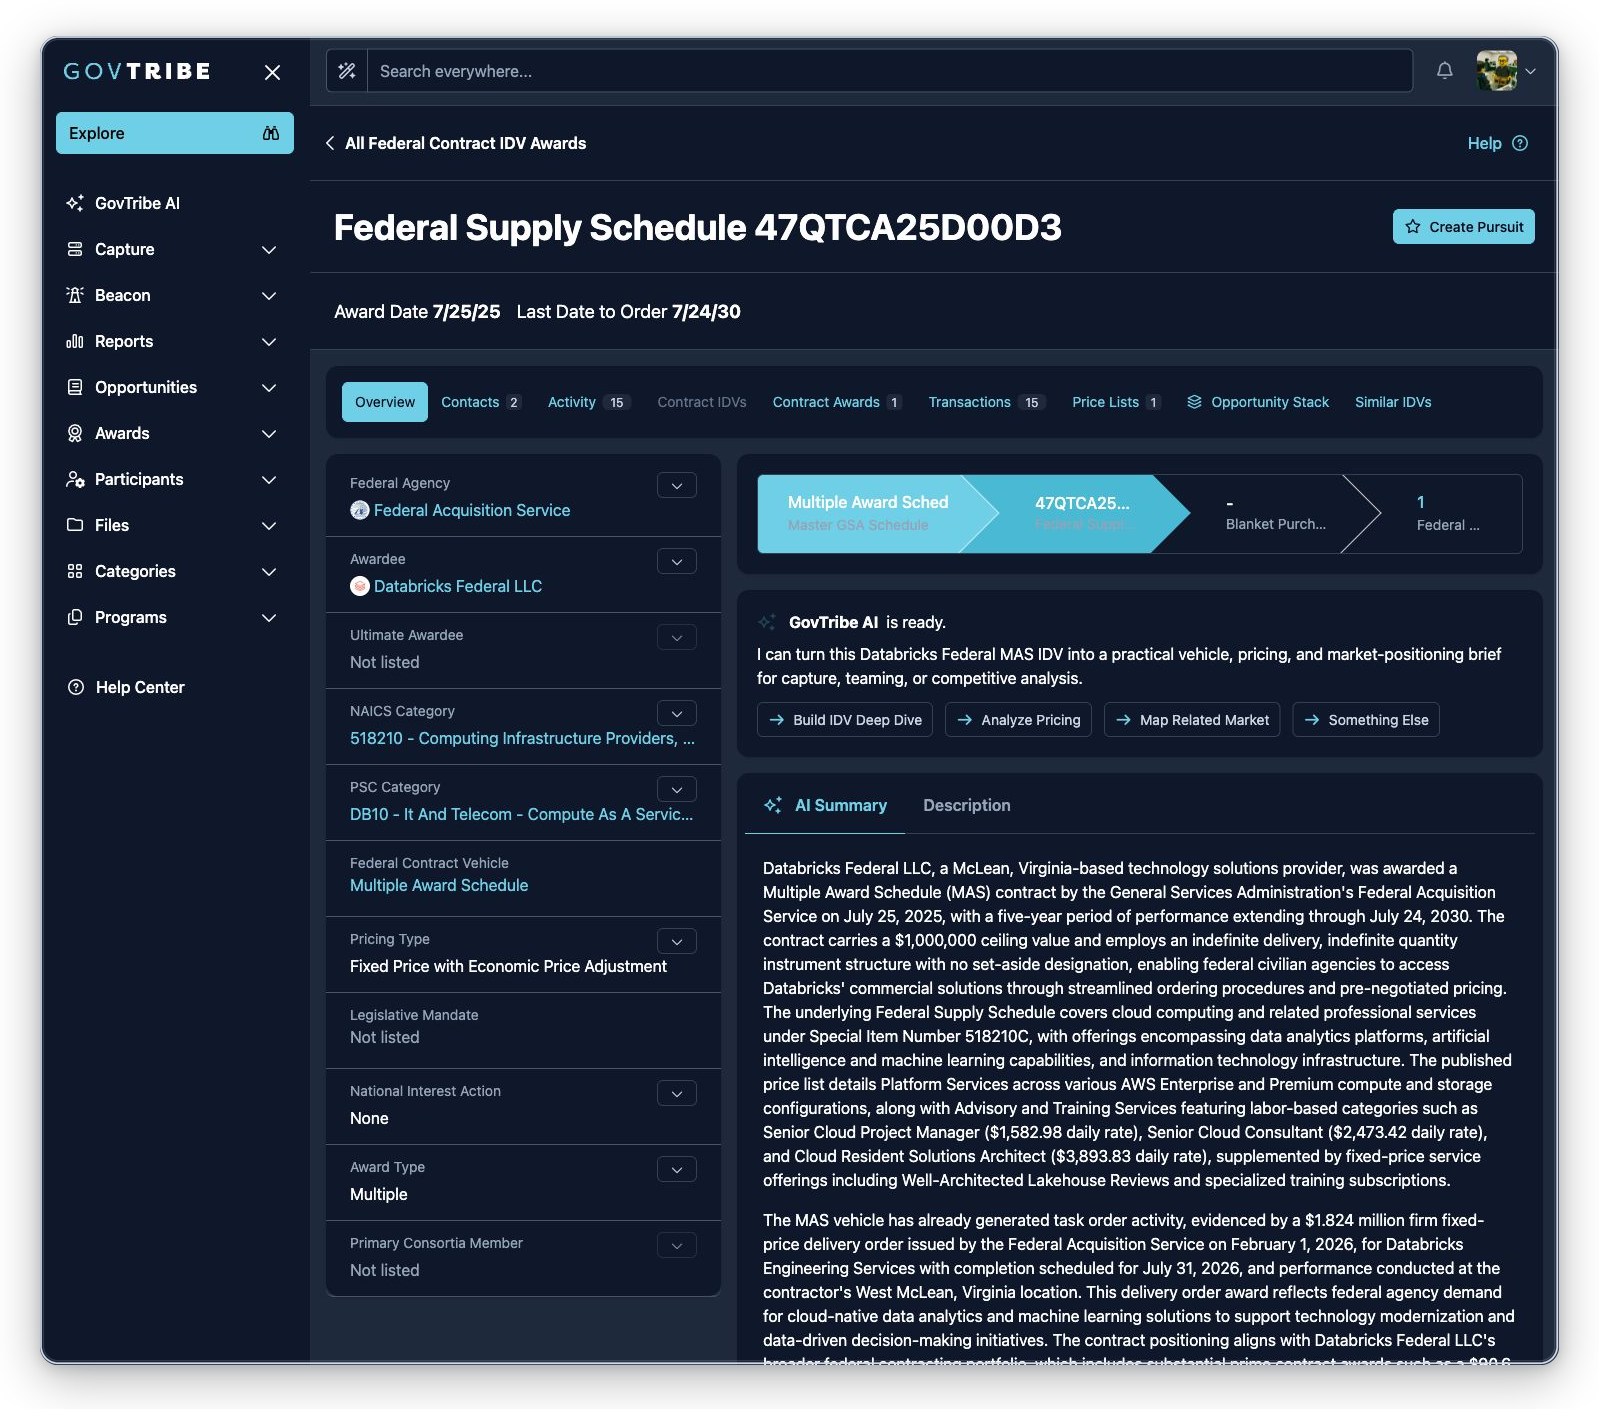Click the Explore button in sidebar

tap(175, 133)
